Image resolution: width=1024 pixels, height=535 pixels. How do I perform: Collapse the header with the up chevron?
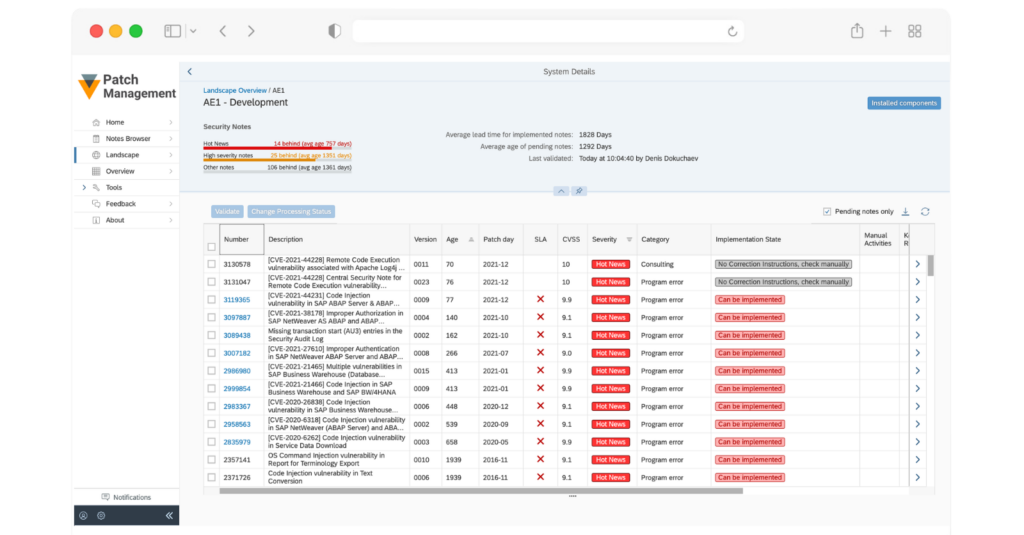[561, 191]
